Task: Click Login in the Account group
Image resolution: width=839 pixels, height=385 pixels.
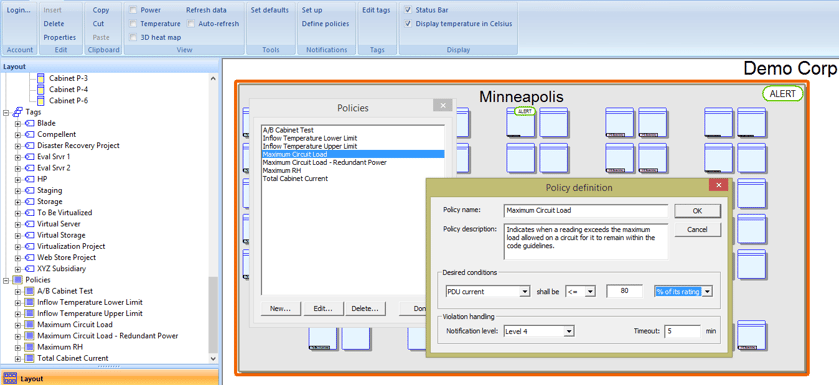Action: point(19,10)
